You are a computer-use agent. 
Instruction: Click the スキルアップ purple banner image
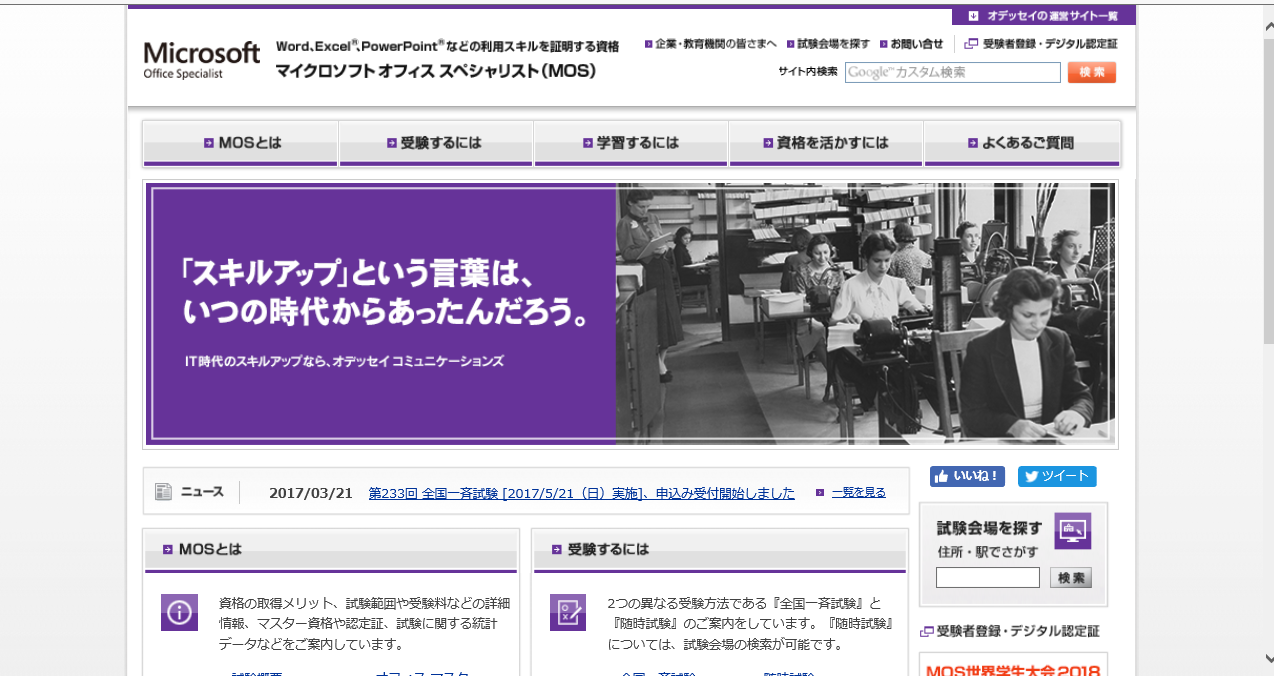[x=631, y=314]
